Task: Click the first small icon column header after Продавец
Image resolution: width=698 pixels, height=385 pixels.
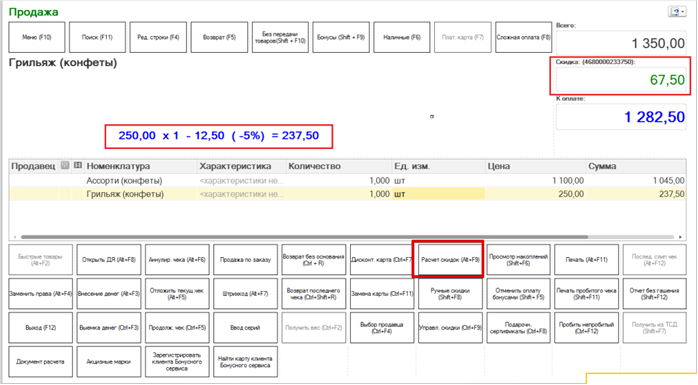Action: pos(65,166)
